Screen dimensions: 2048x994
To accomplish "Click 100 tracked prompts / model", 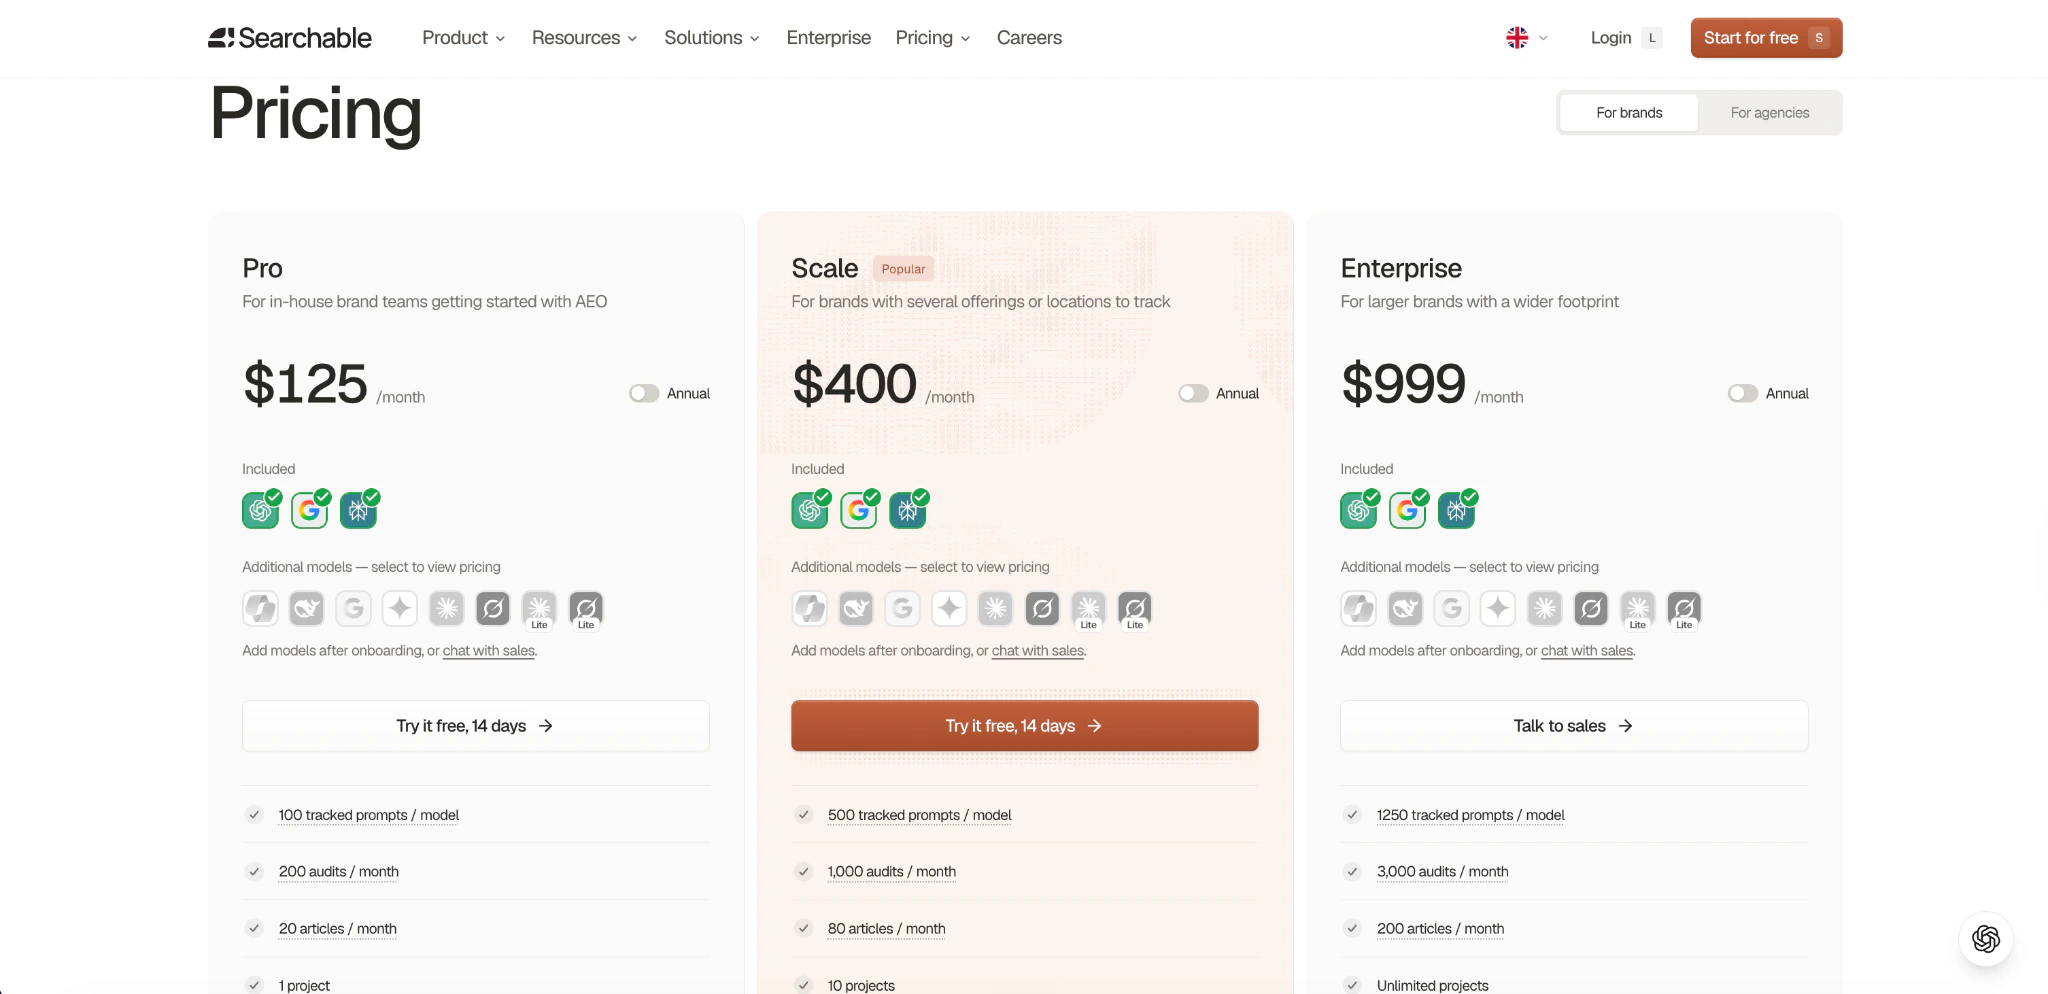I will [368, 815].
